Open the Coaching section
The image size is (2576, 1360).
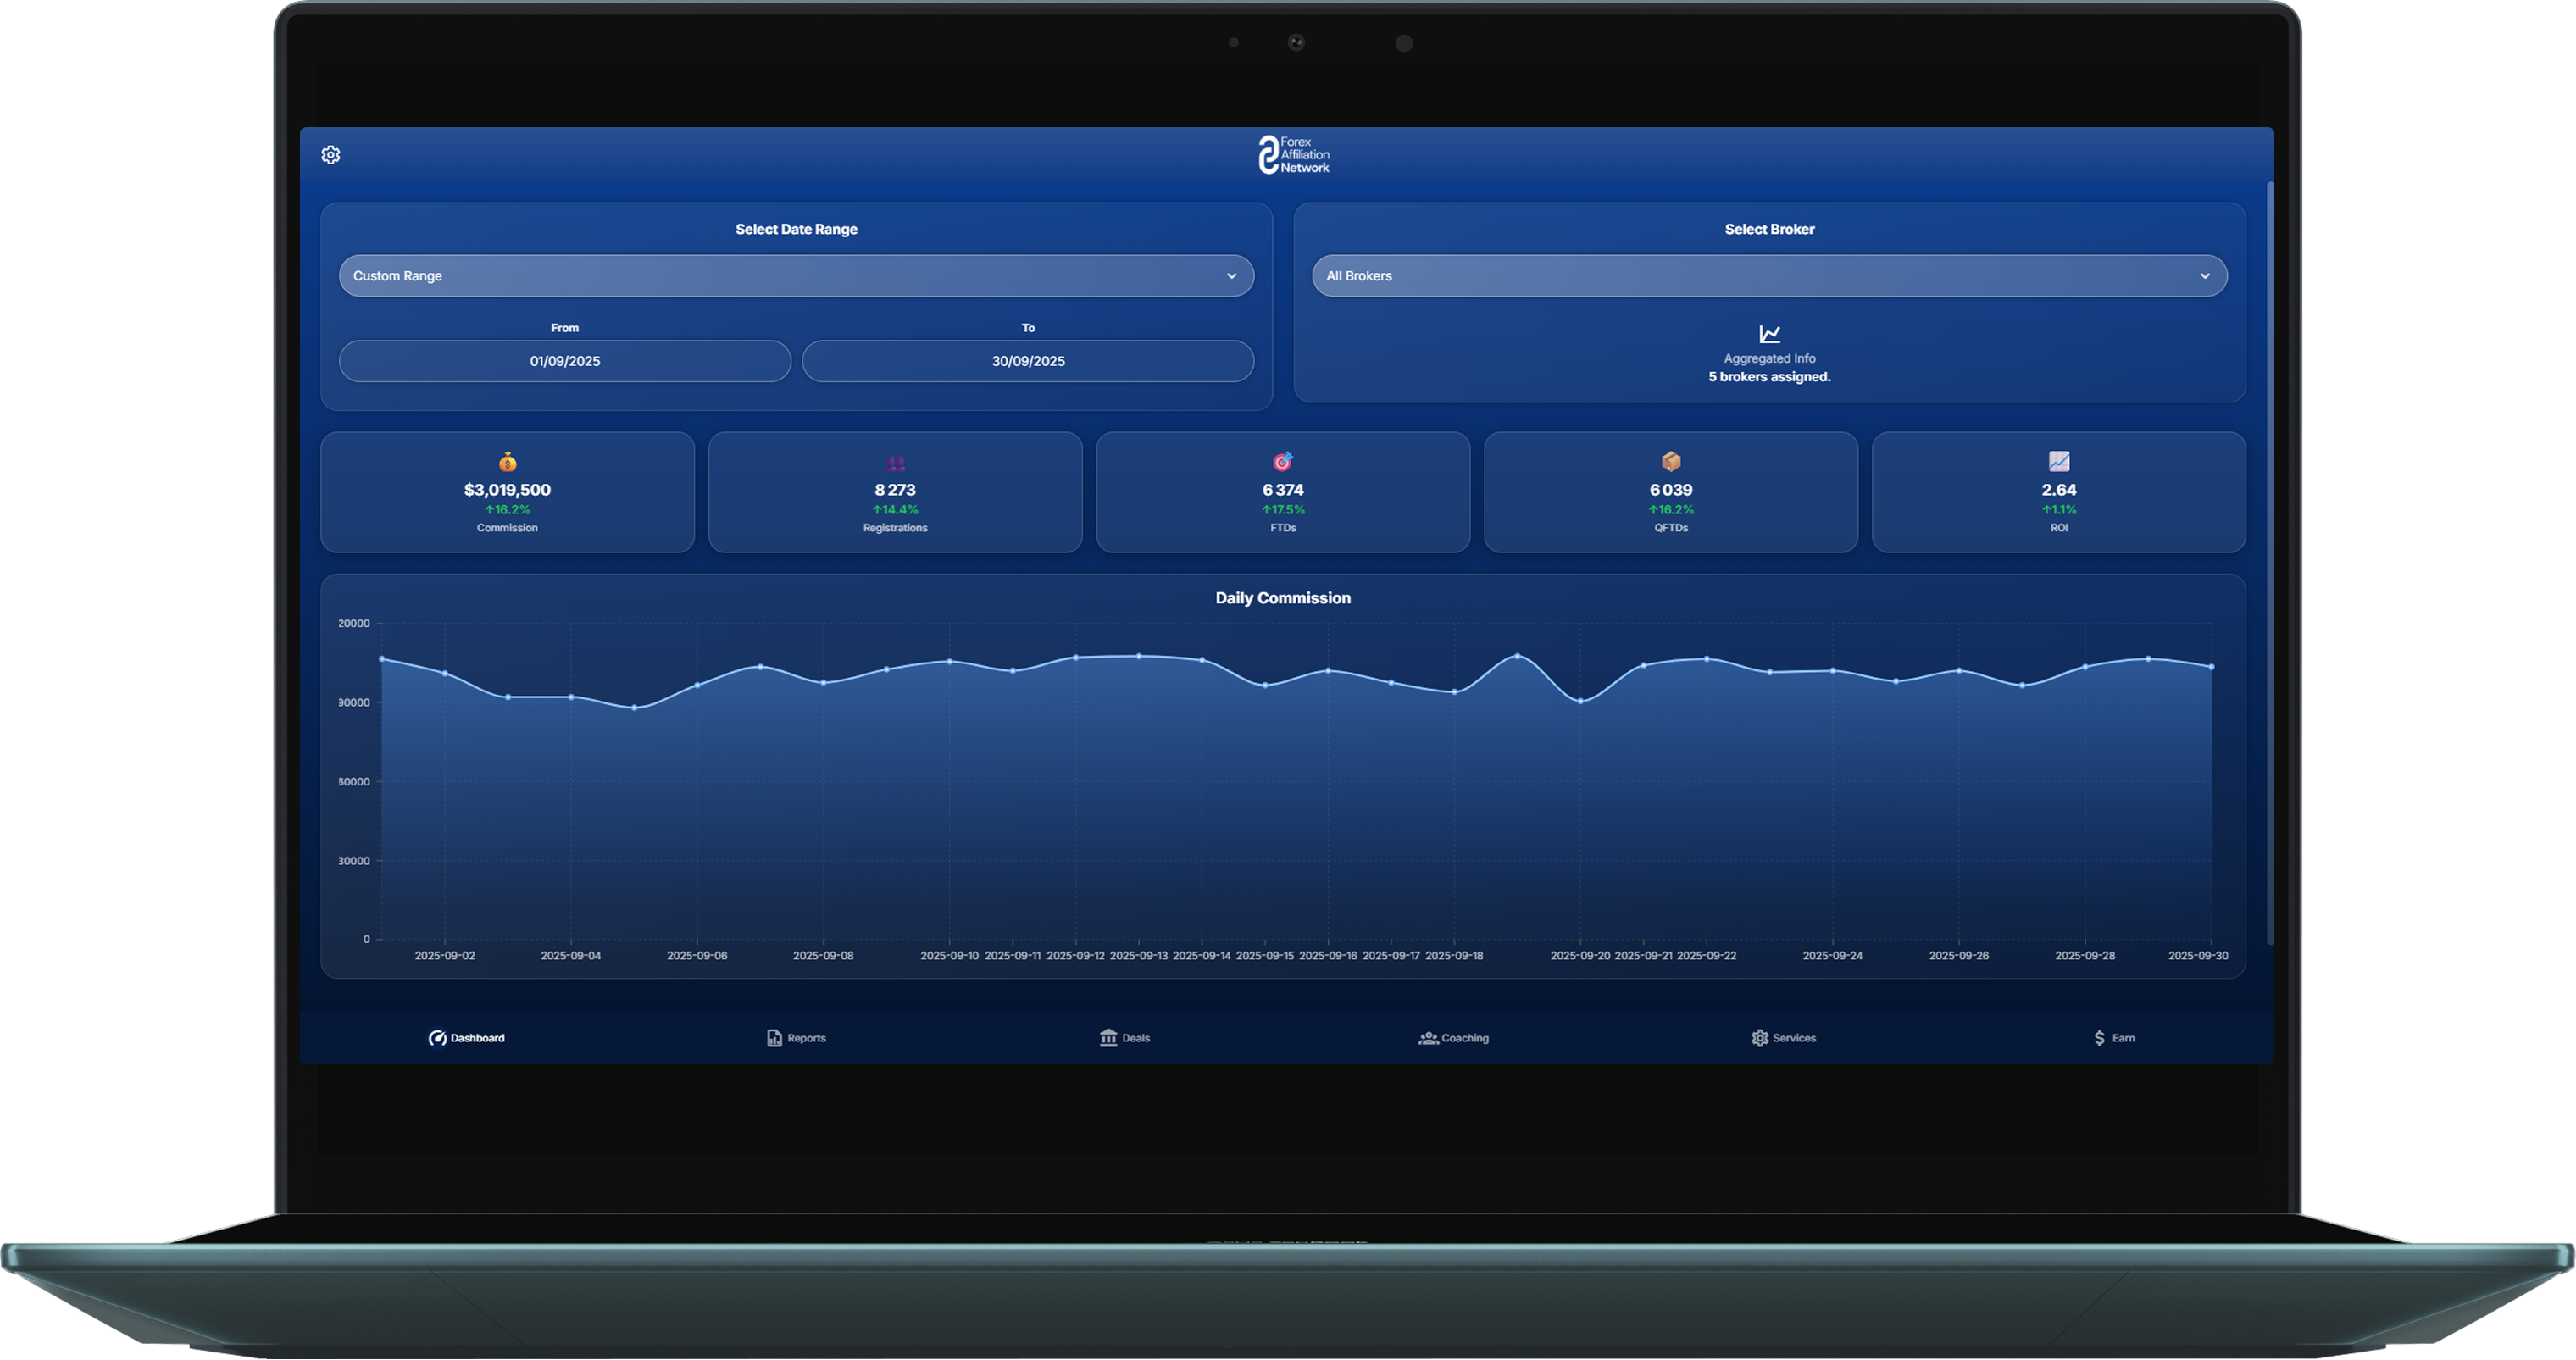[1454, 1038]
